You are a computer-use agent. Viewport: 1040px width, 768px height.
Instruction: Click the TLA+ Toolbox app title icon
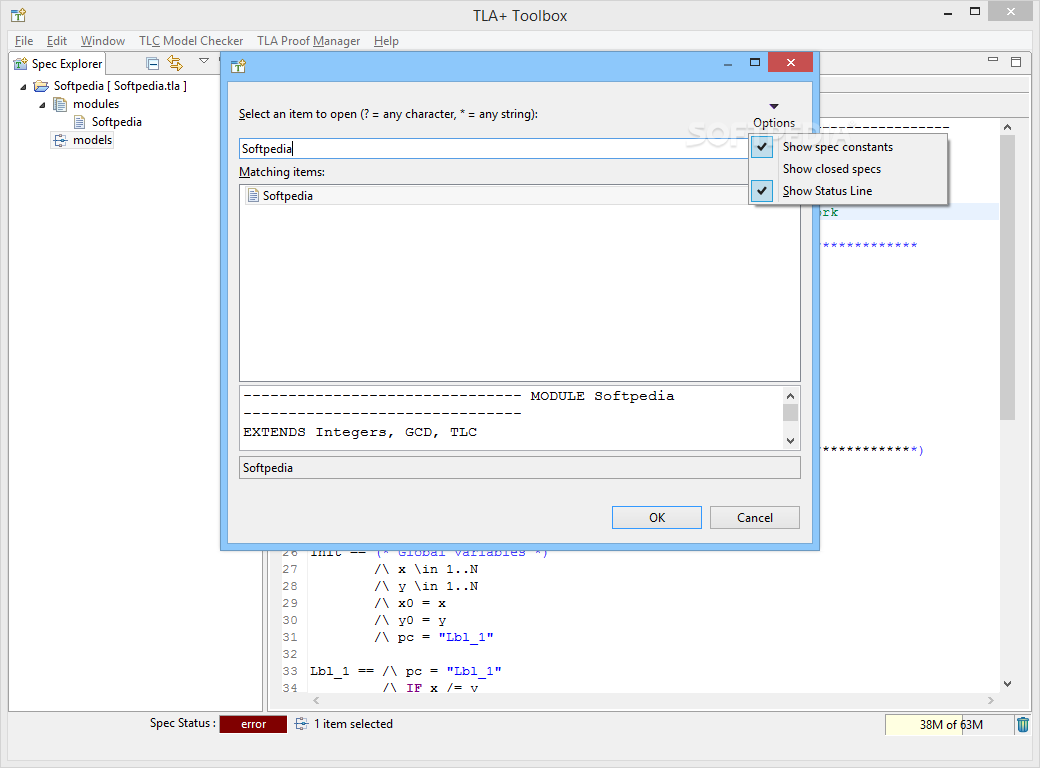(19, 15)
